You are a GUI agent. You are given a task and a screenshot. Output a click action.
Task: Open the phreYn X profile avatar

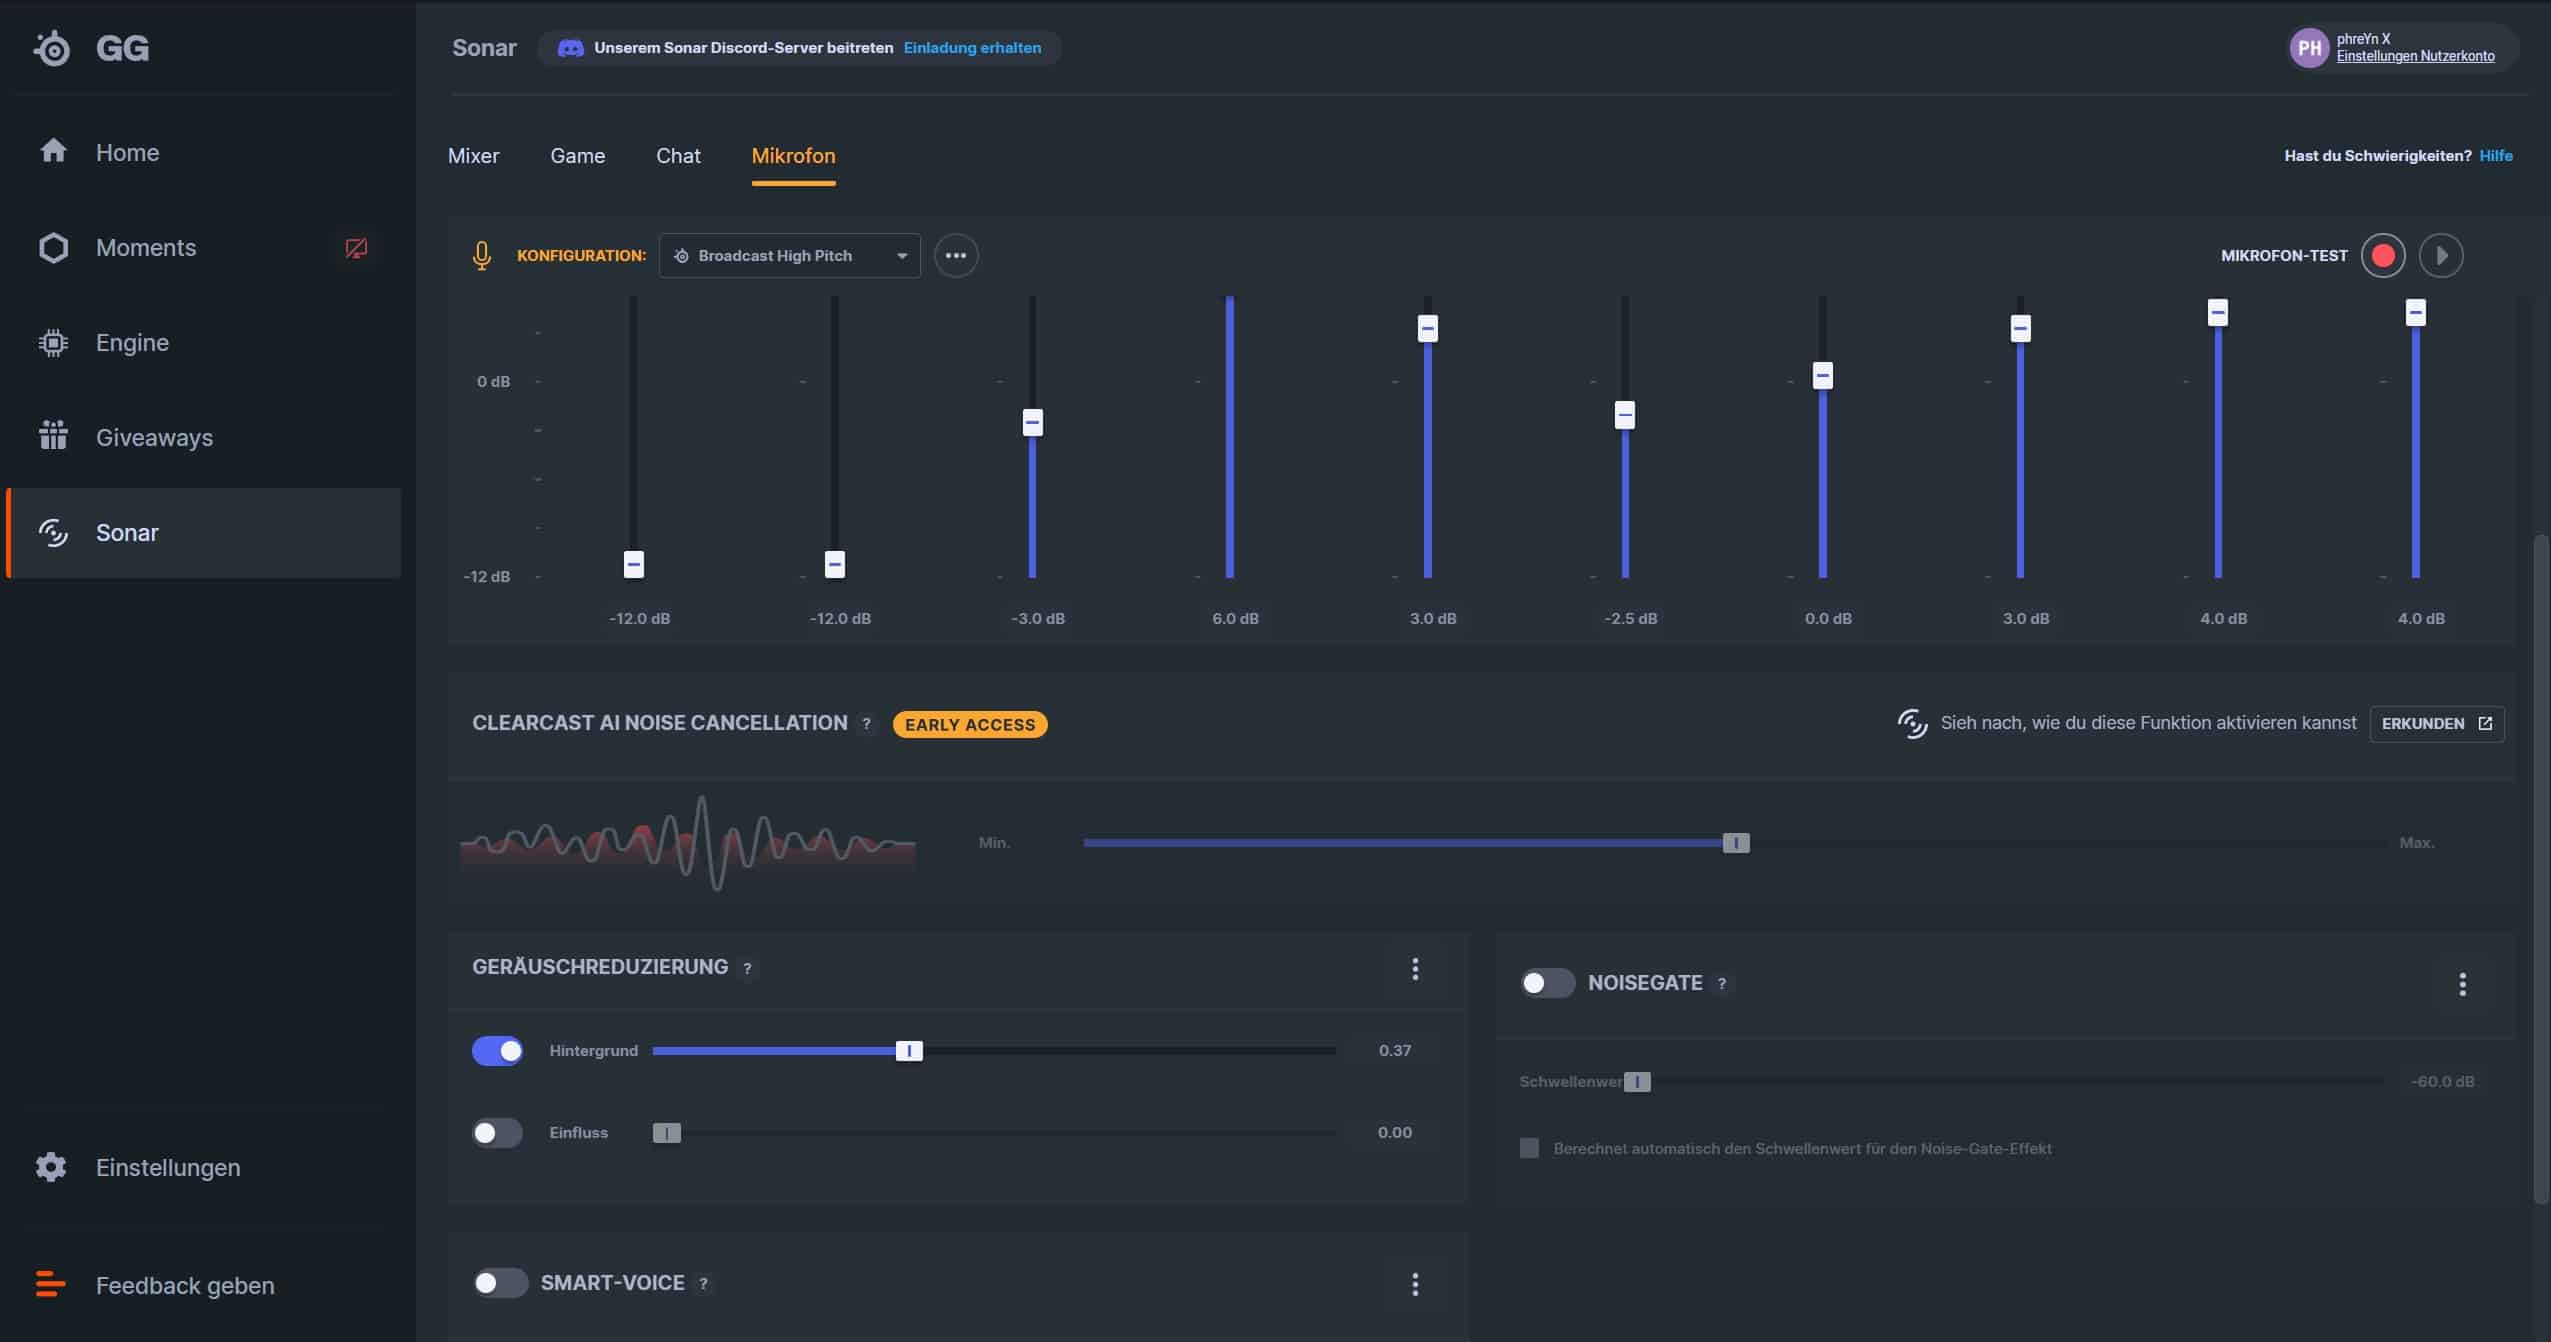pos(2309,48)
